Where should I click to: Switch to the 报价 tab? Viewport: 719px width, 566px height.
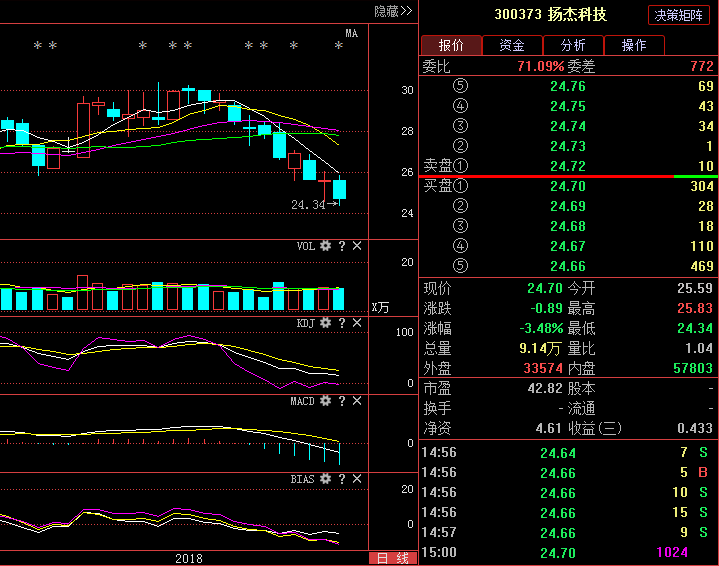451,45
